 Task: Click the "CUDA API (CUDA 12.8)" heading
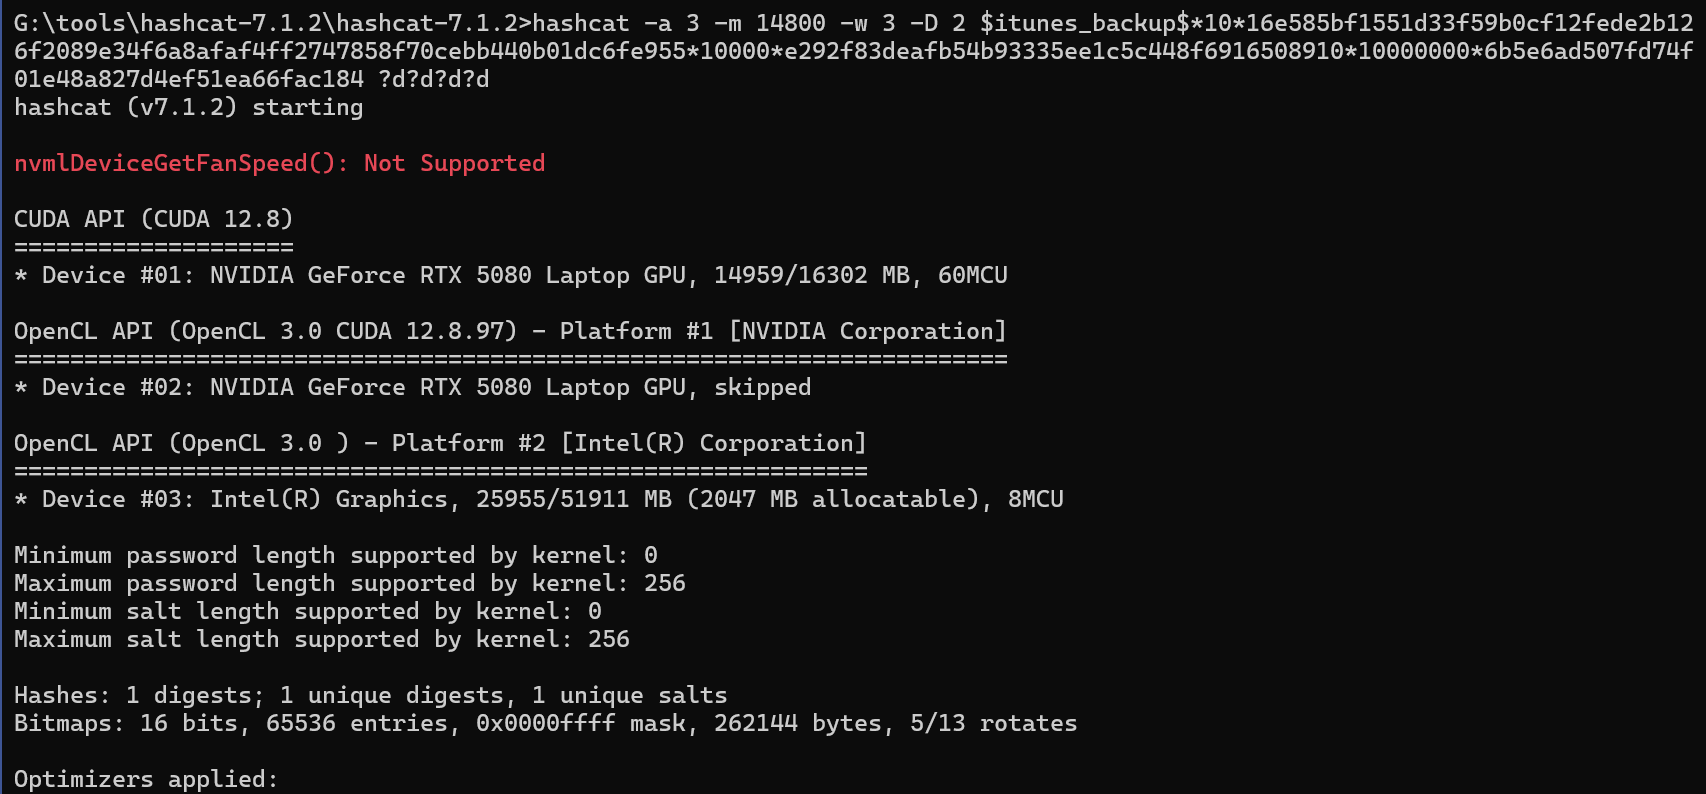click(153, 219)
